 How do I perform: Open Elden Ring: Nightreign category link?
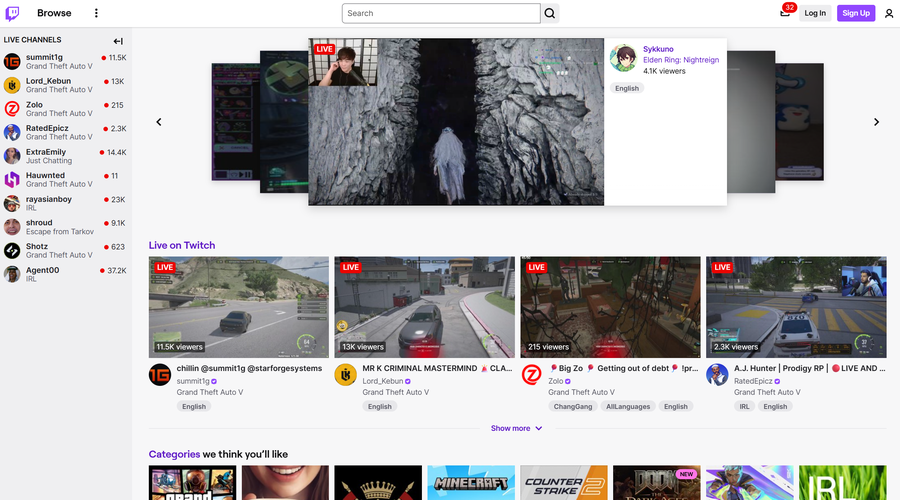(x=681, y=60)
